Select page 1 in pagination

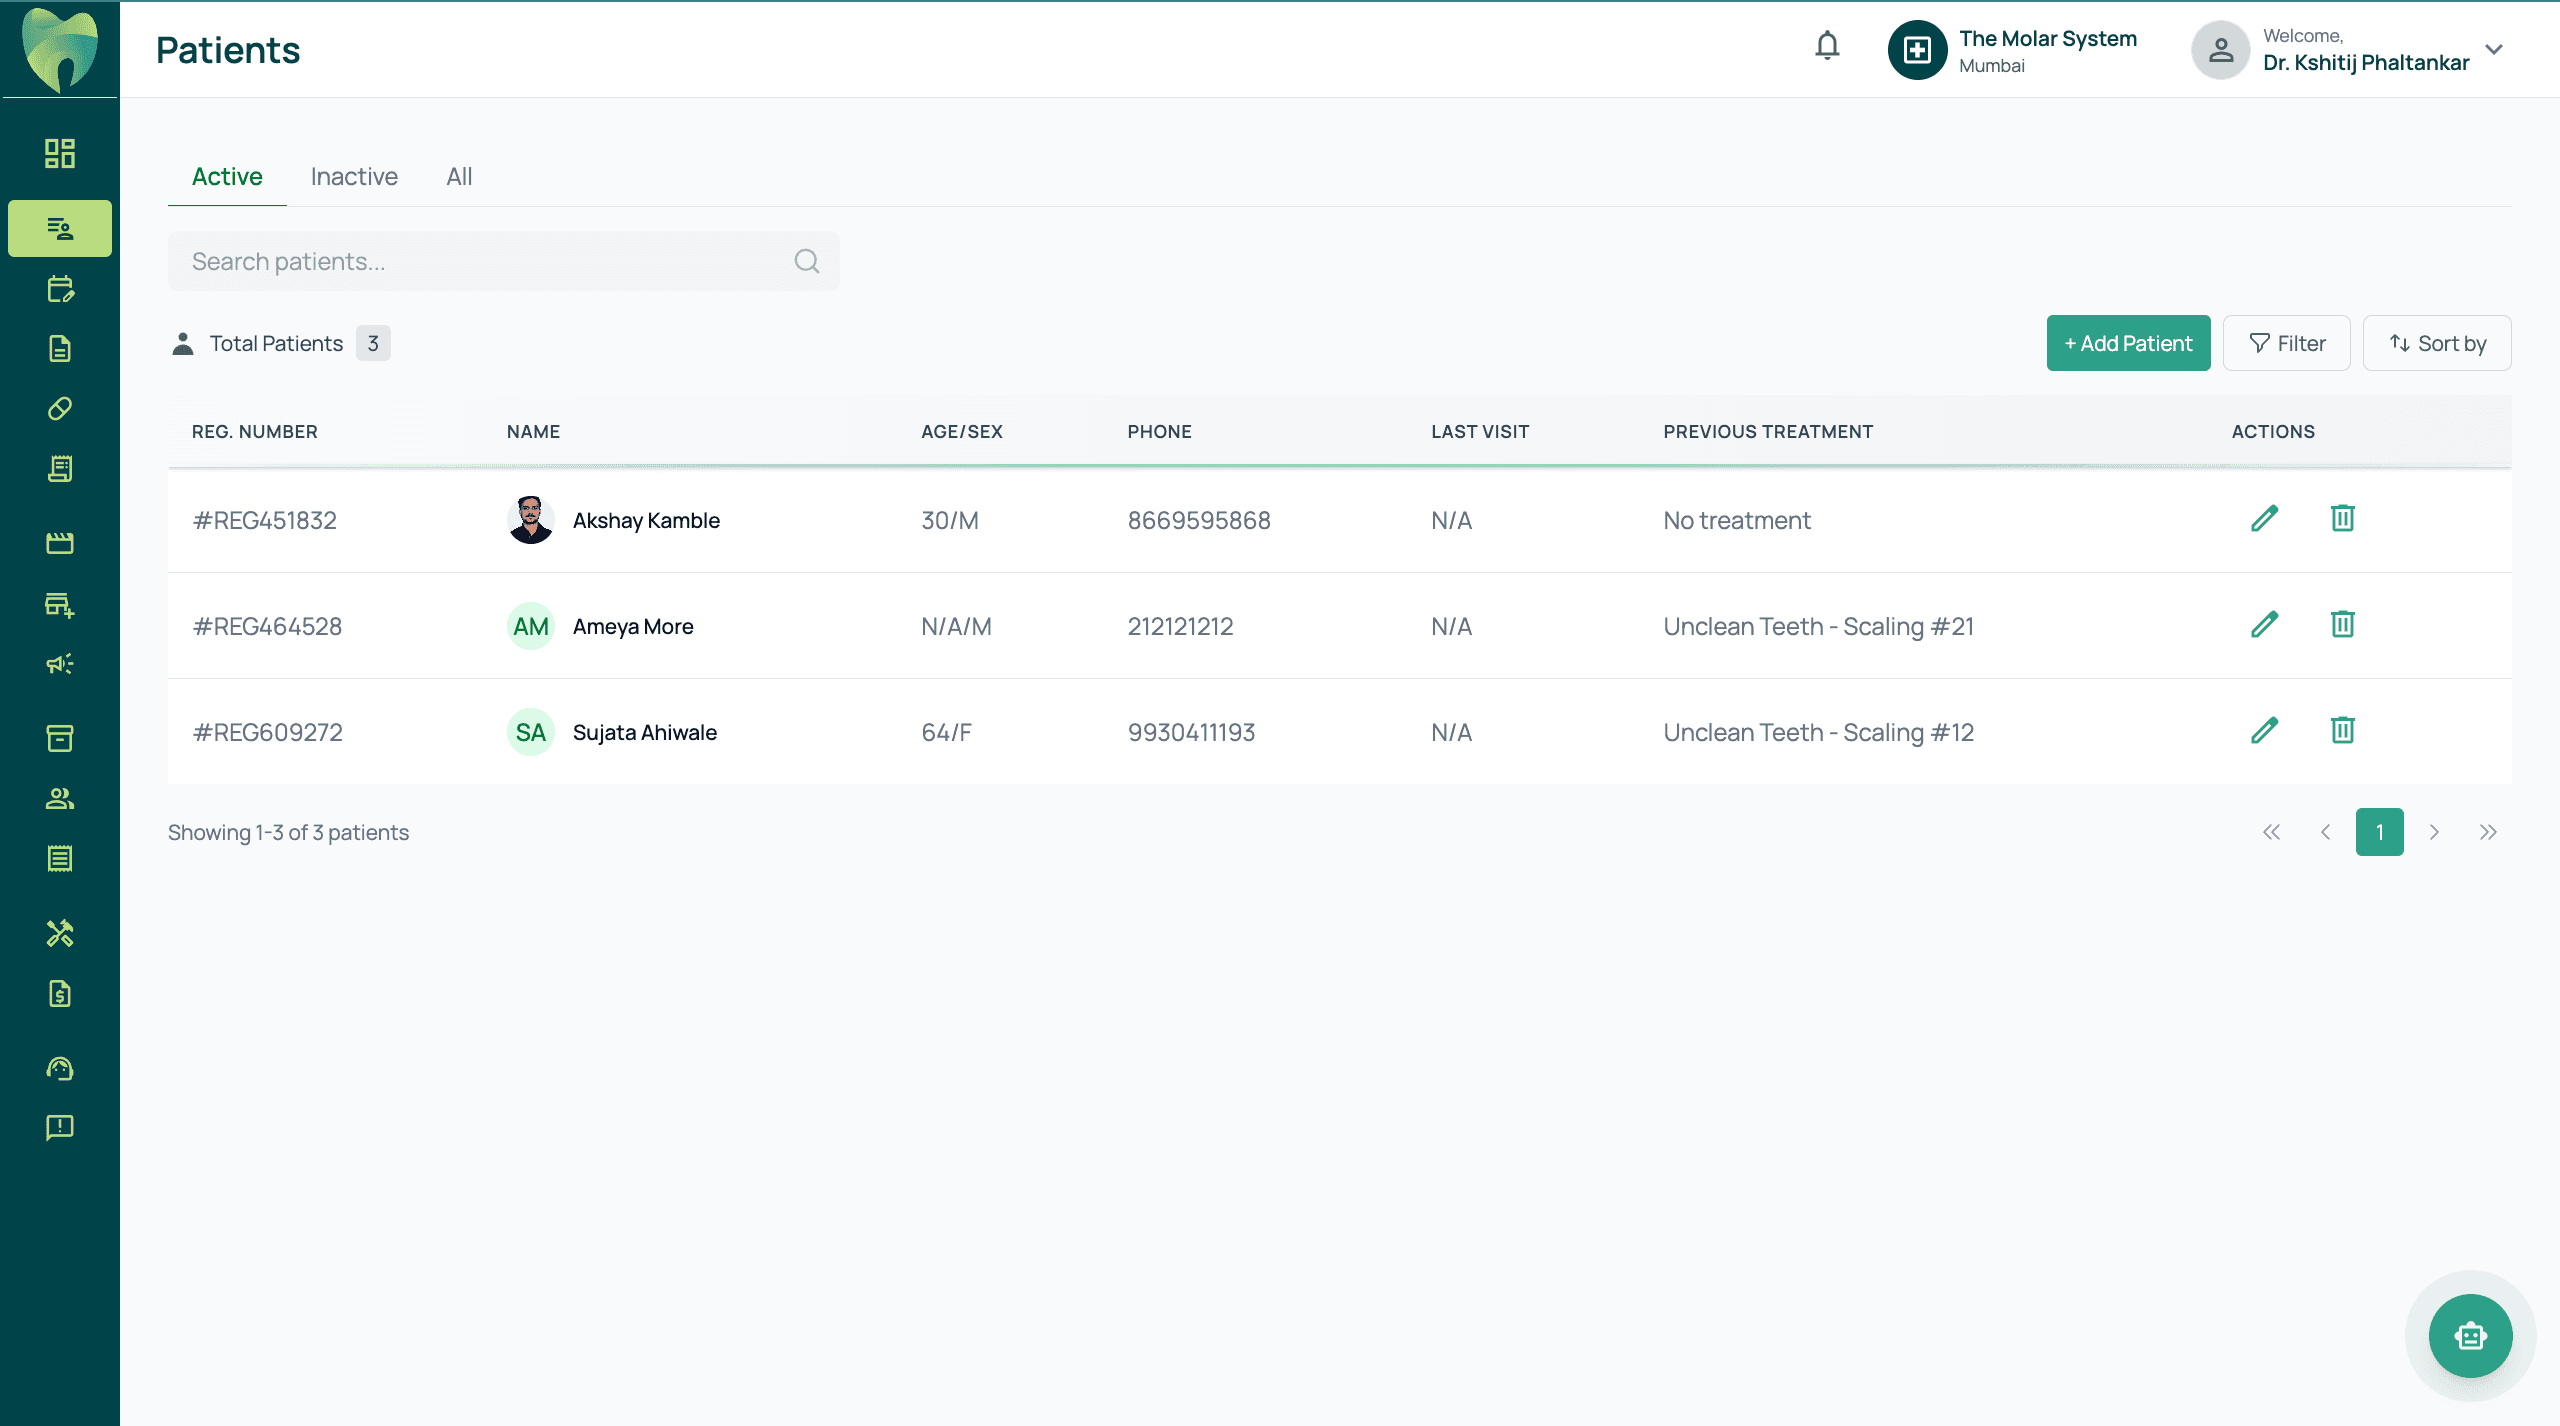(2379, 832)
